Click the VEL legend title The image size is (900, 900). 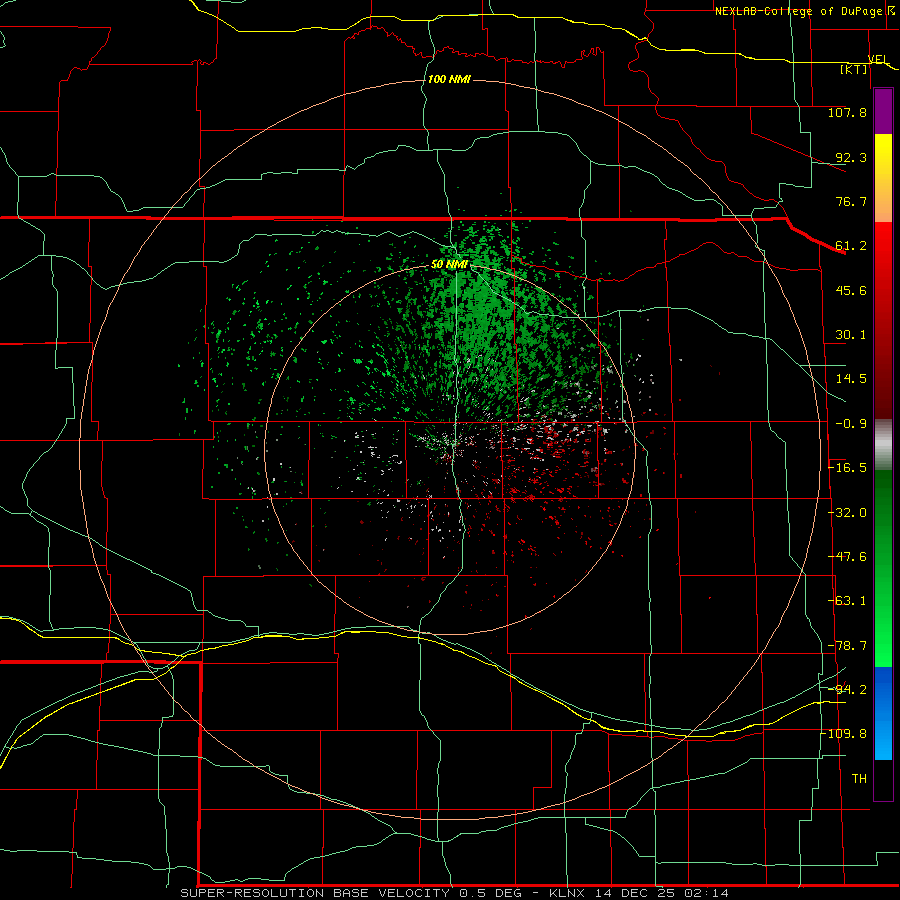(x=878, y=59)
